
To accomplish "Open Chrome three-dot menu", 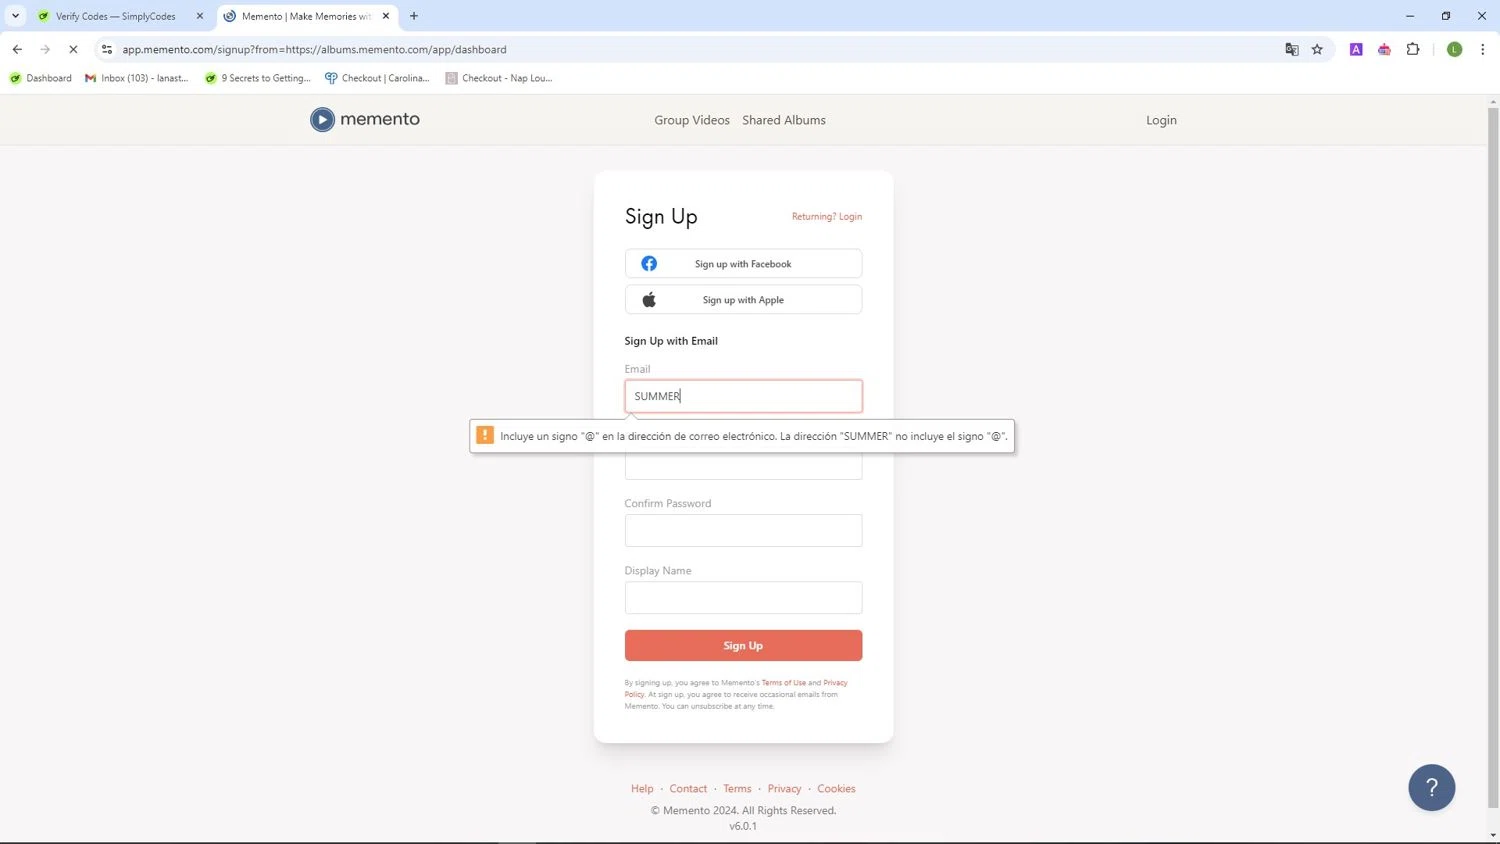I will (x=1482, y=49).
